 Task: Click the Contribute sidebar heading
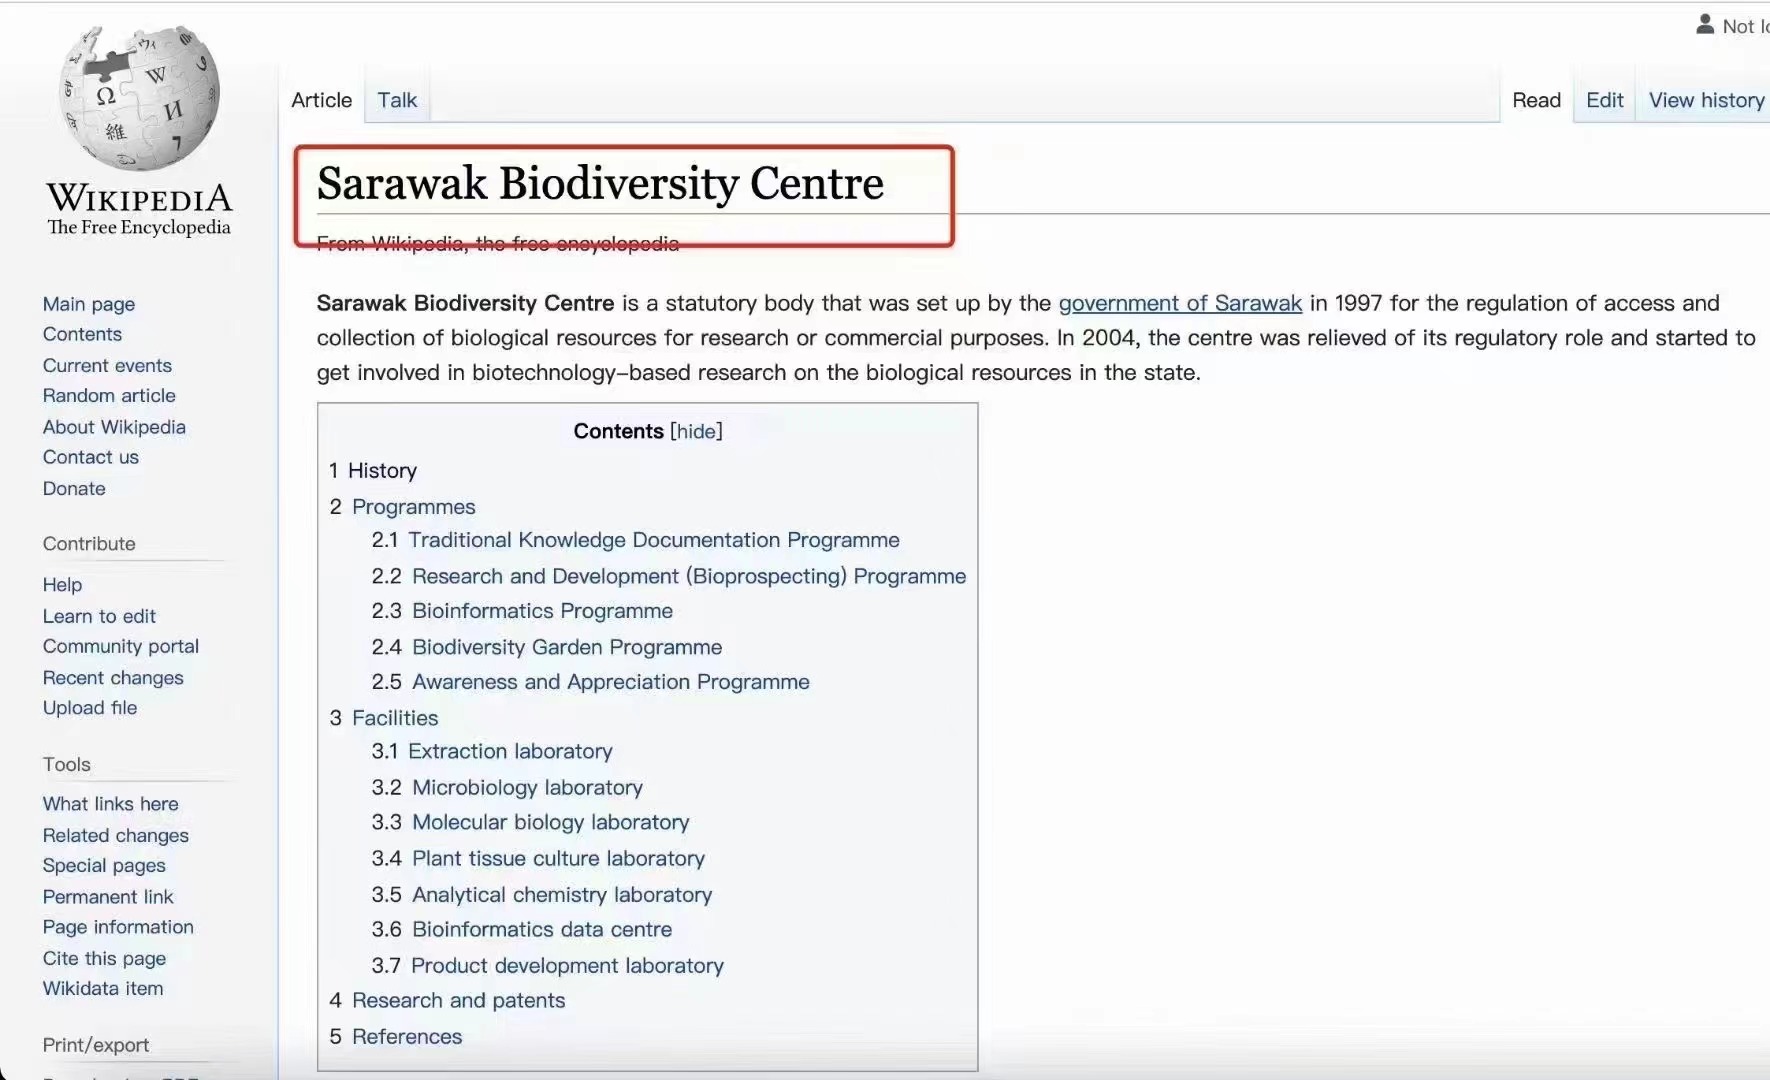(x=89, y=544)
